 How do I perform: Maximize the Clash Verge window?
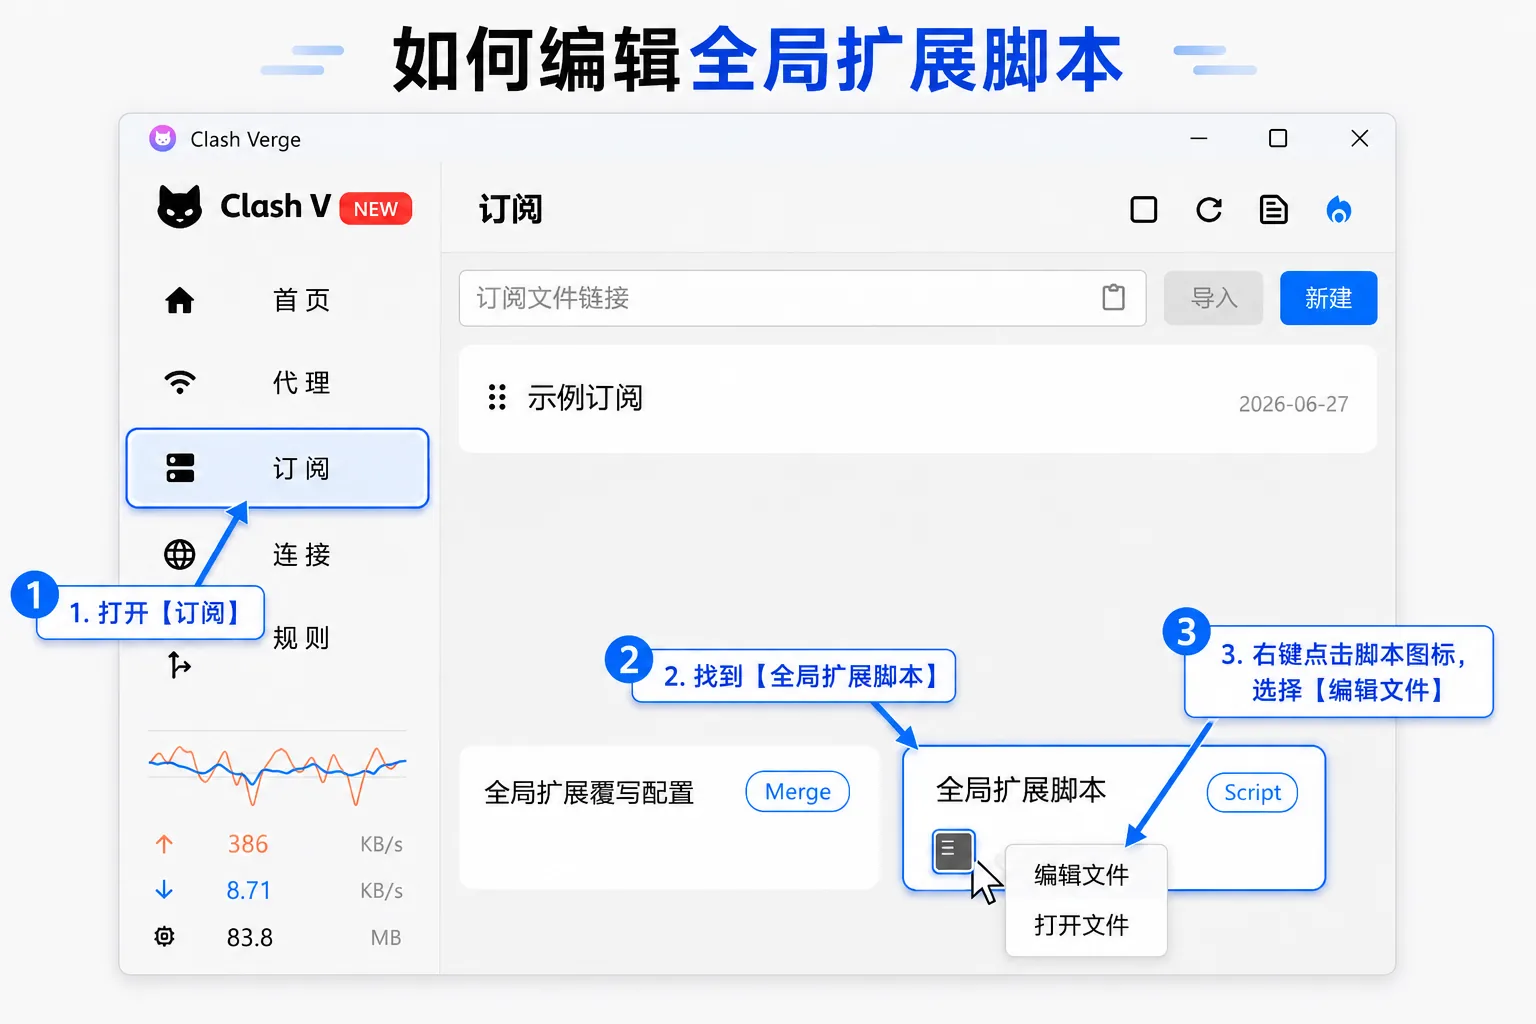point(1278,138)
